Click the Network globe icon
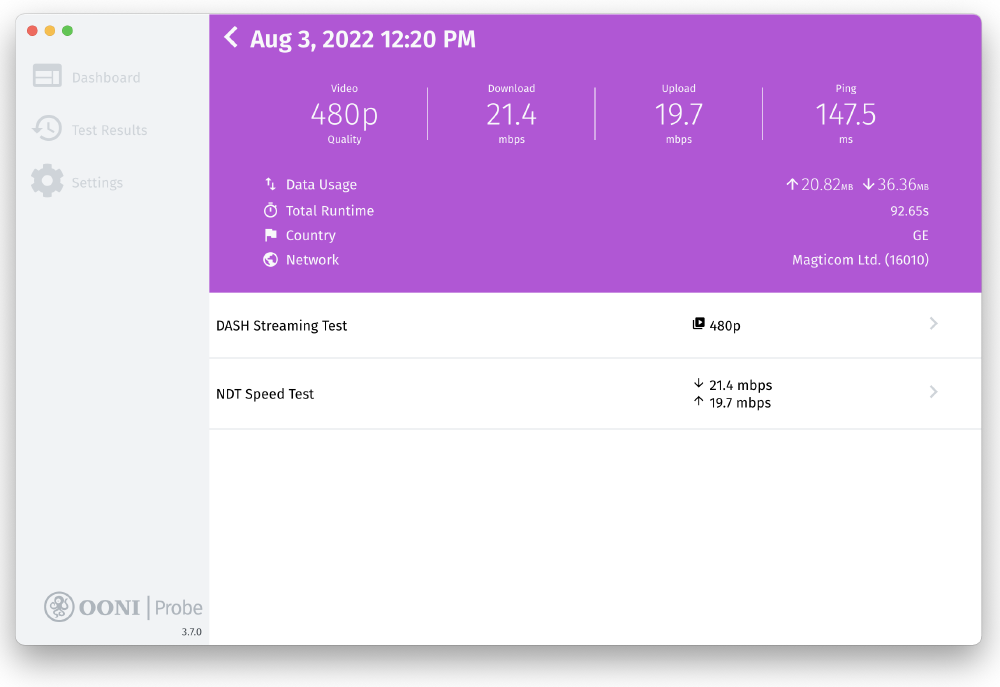Image resolution: width=1000 pixels, height=687 pixels. coord(270,259)
